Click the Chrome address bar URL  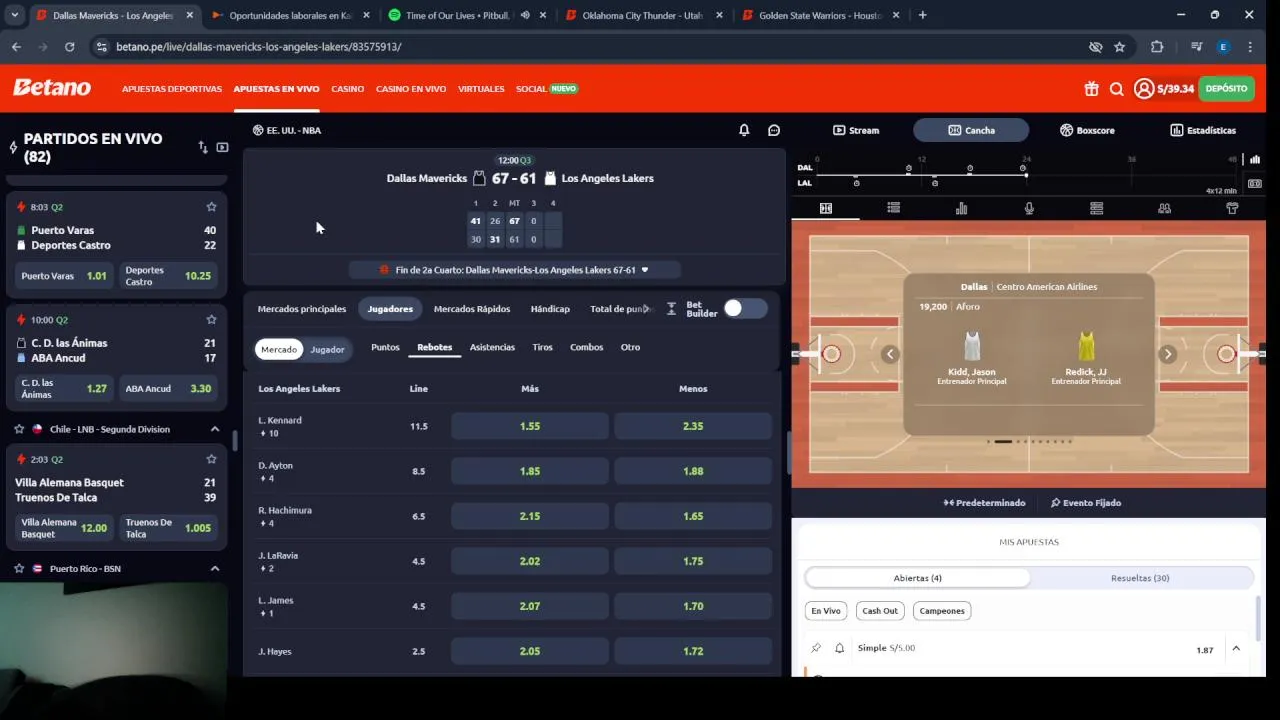coord(258,47)
